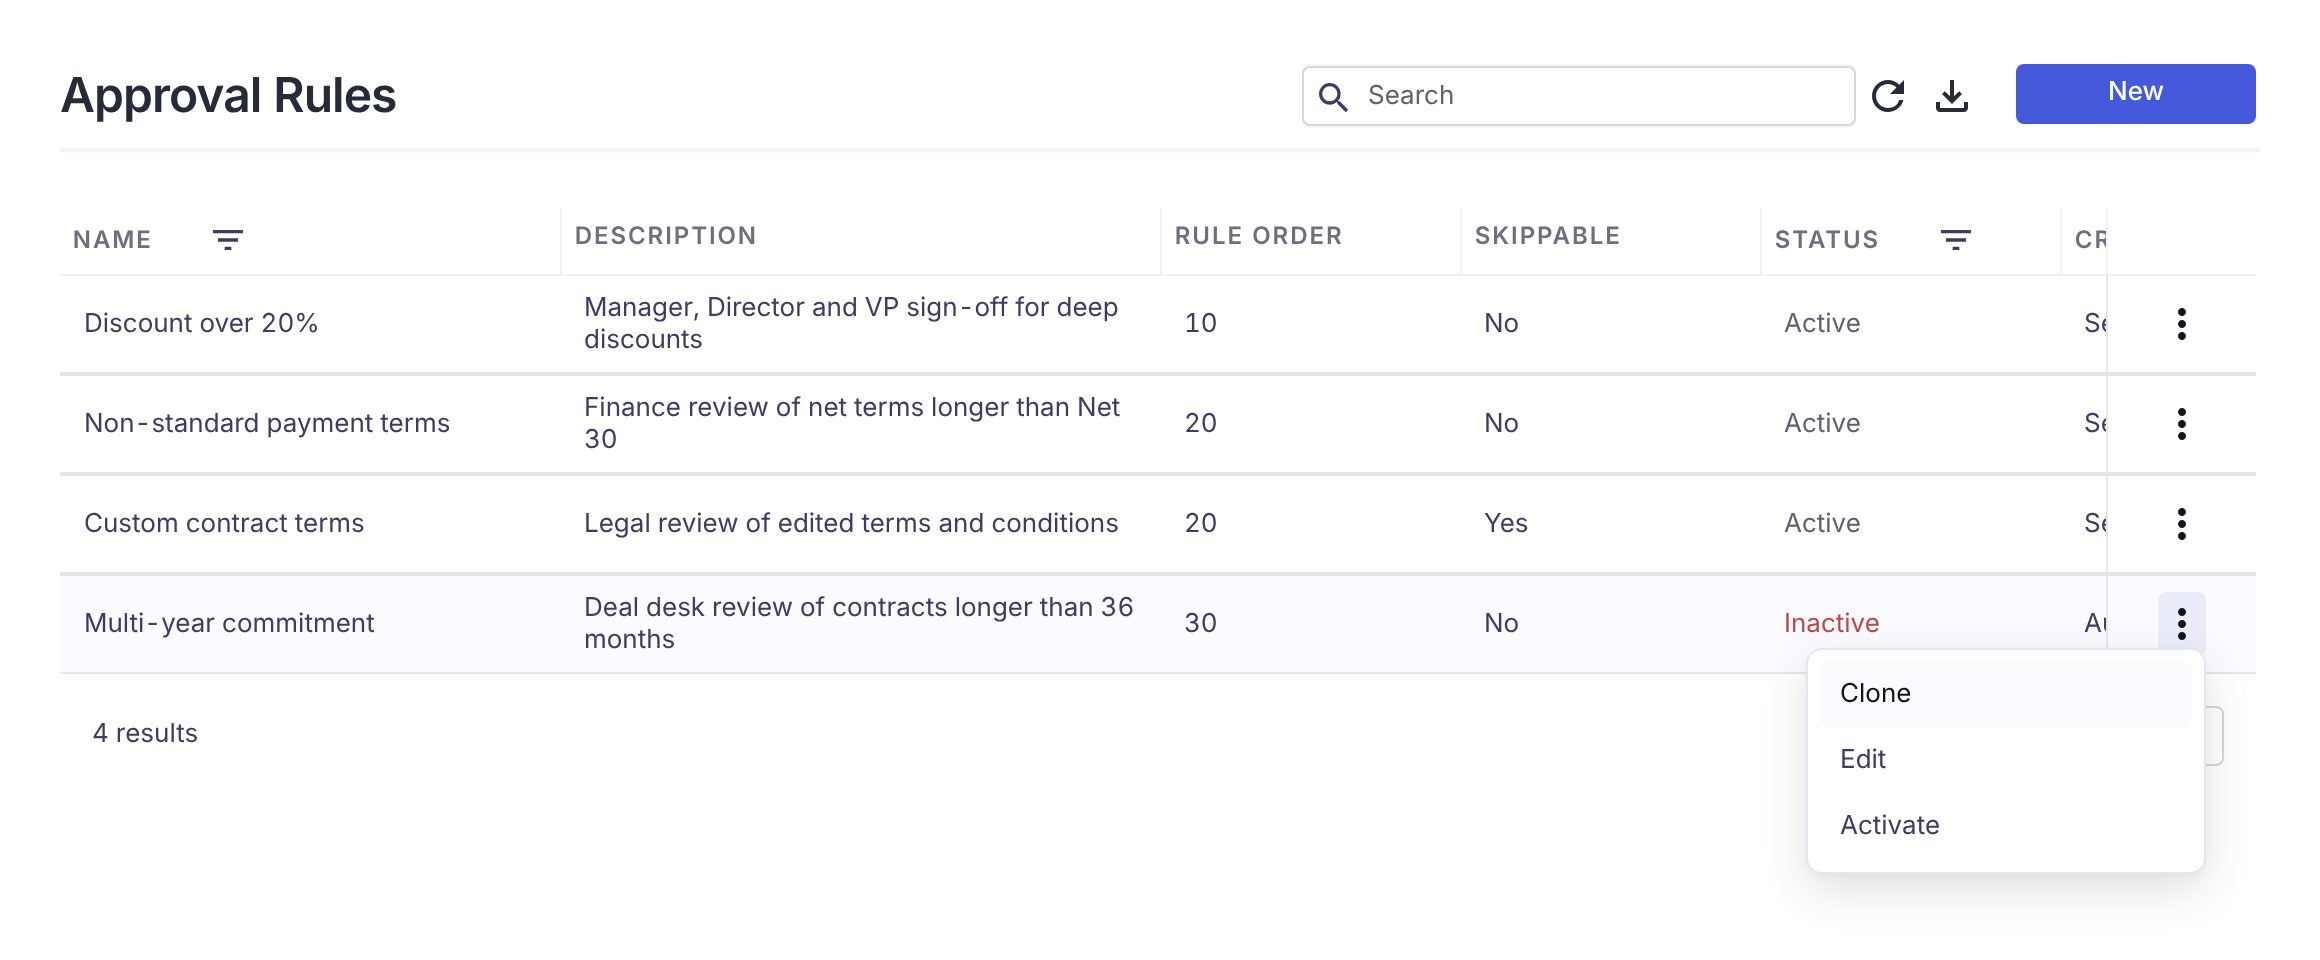Open the Name column filter icon

(228, 240)
